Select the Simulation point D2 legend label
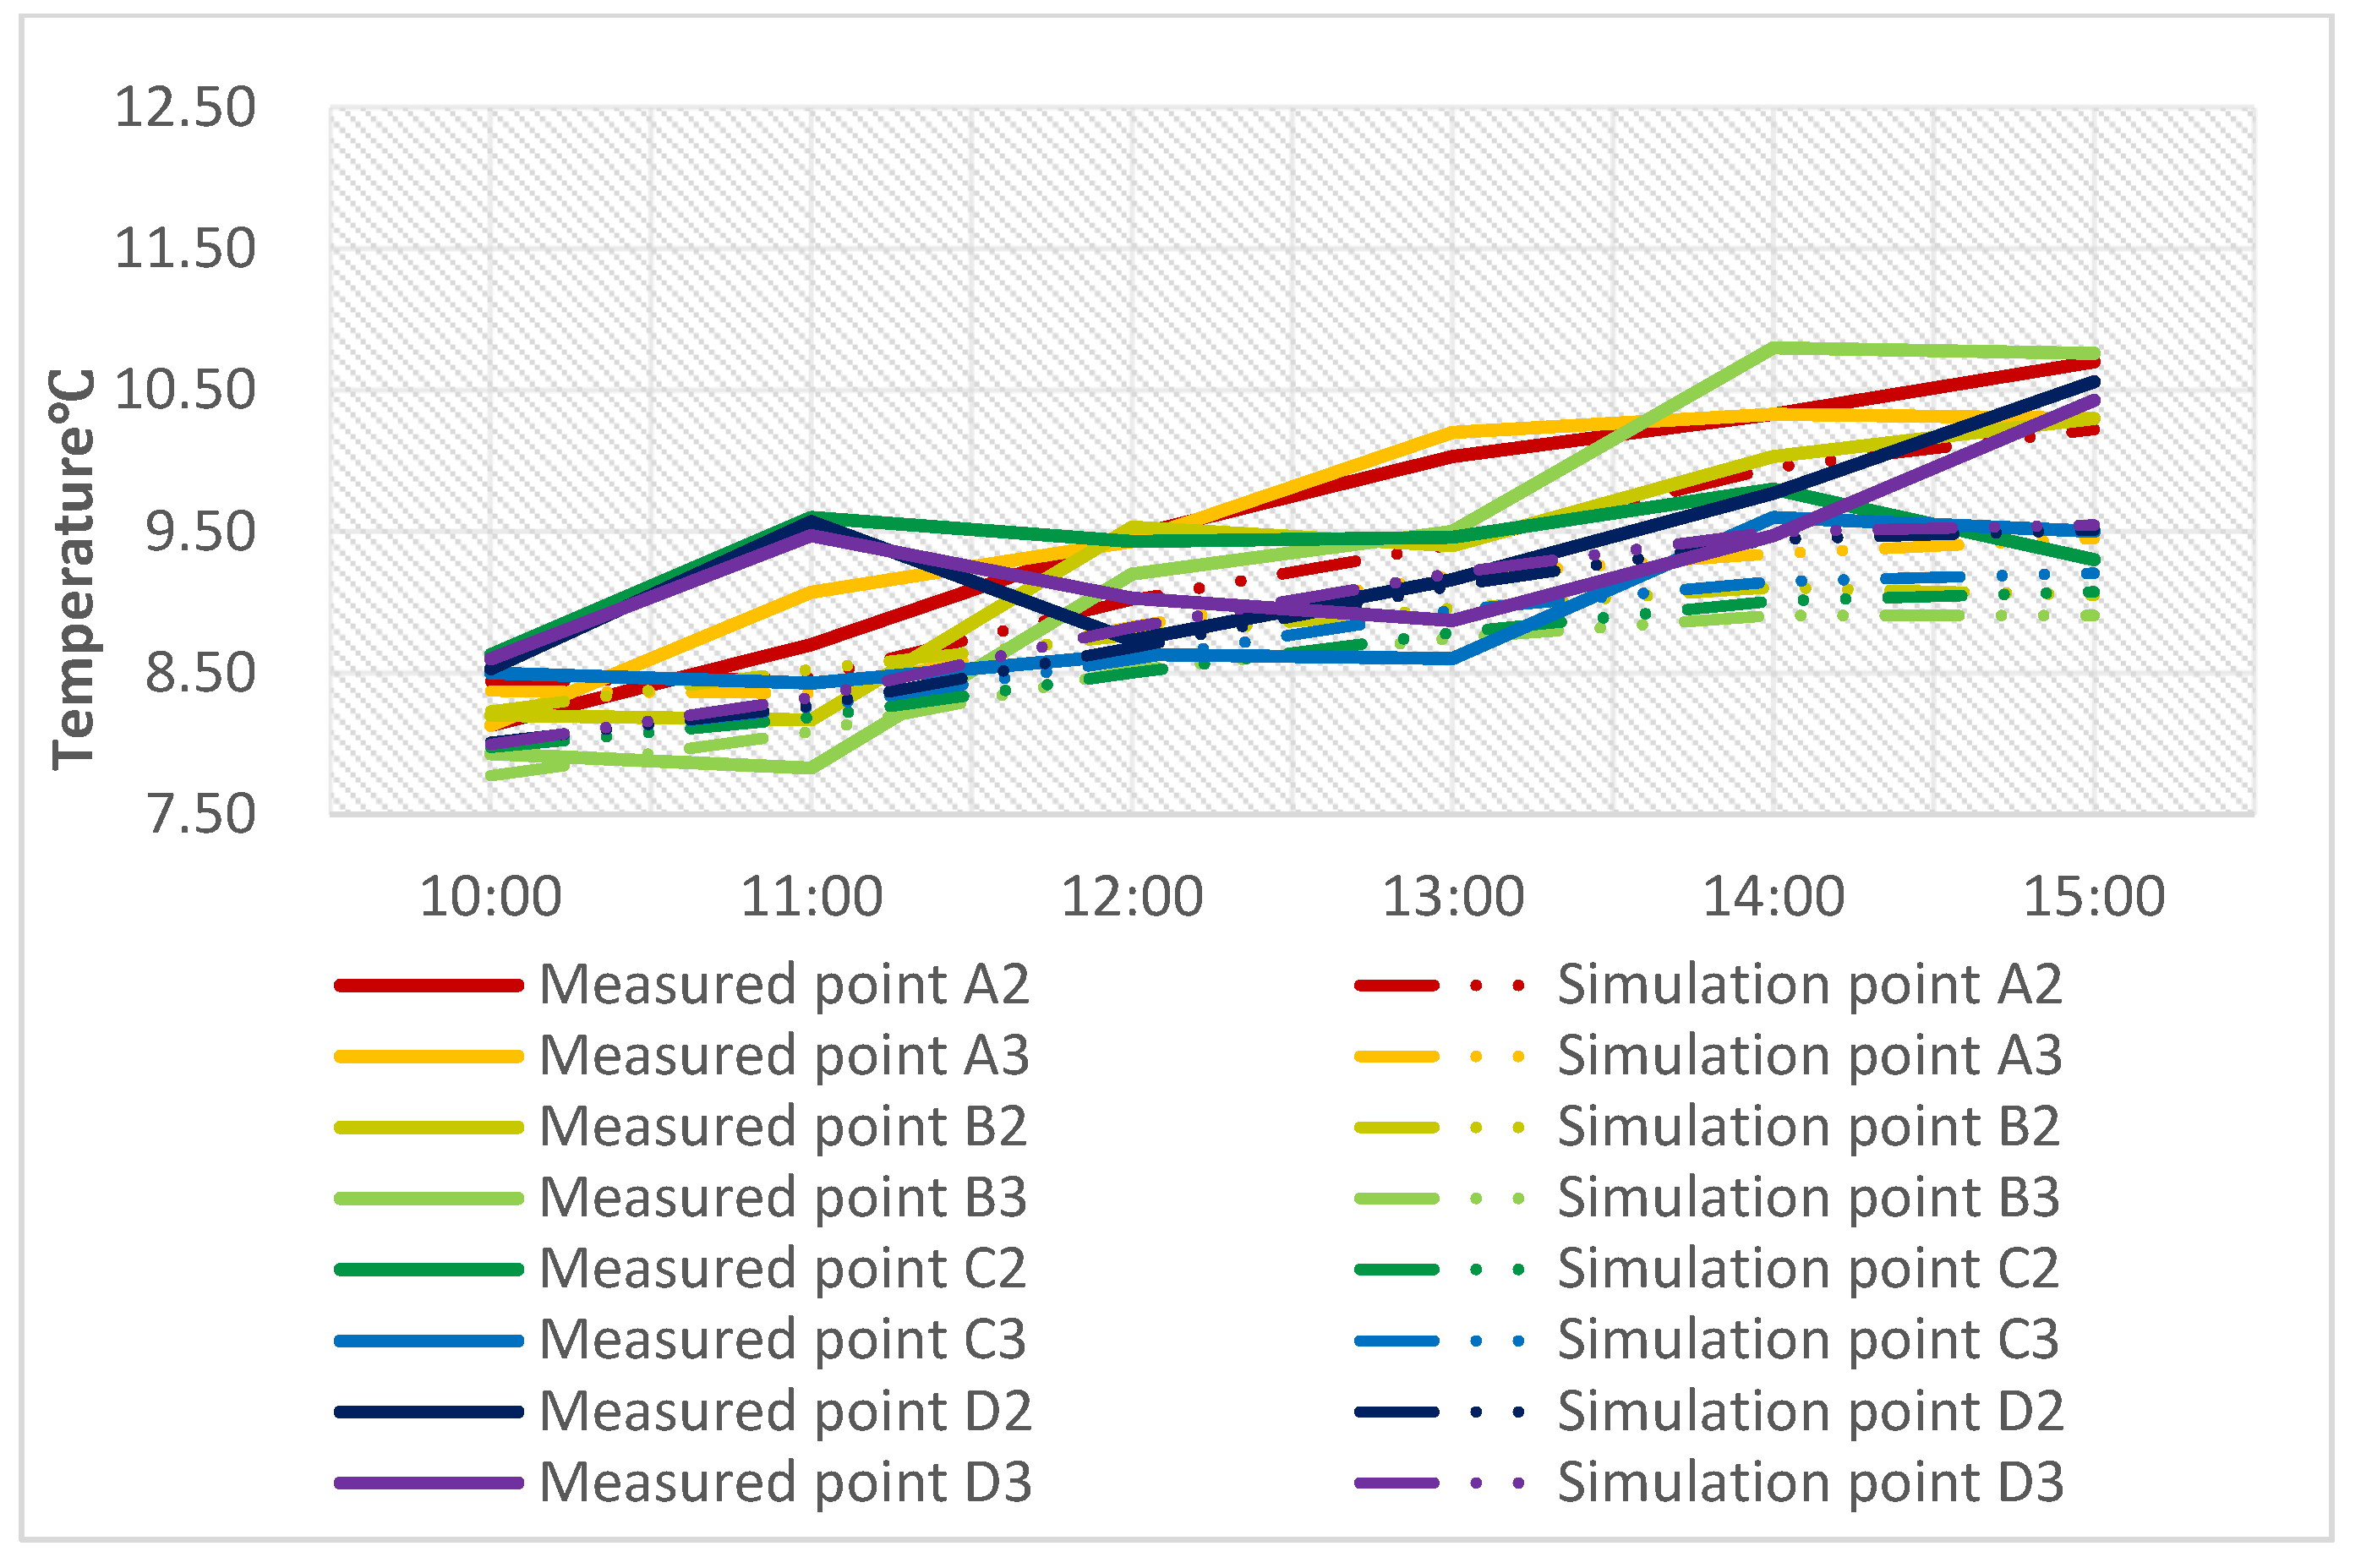Image resolution: width=2361 pixels, height=1568 pixels. tap(1810, 1411)
